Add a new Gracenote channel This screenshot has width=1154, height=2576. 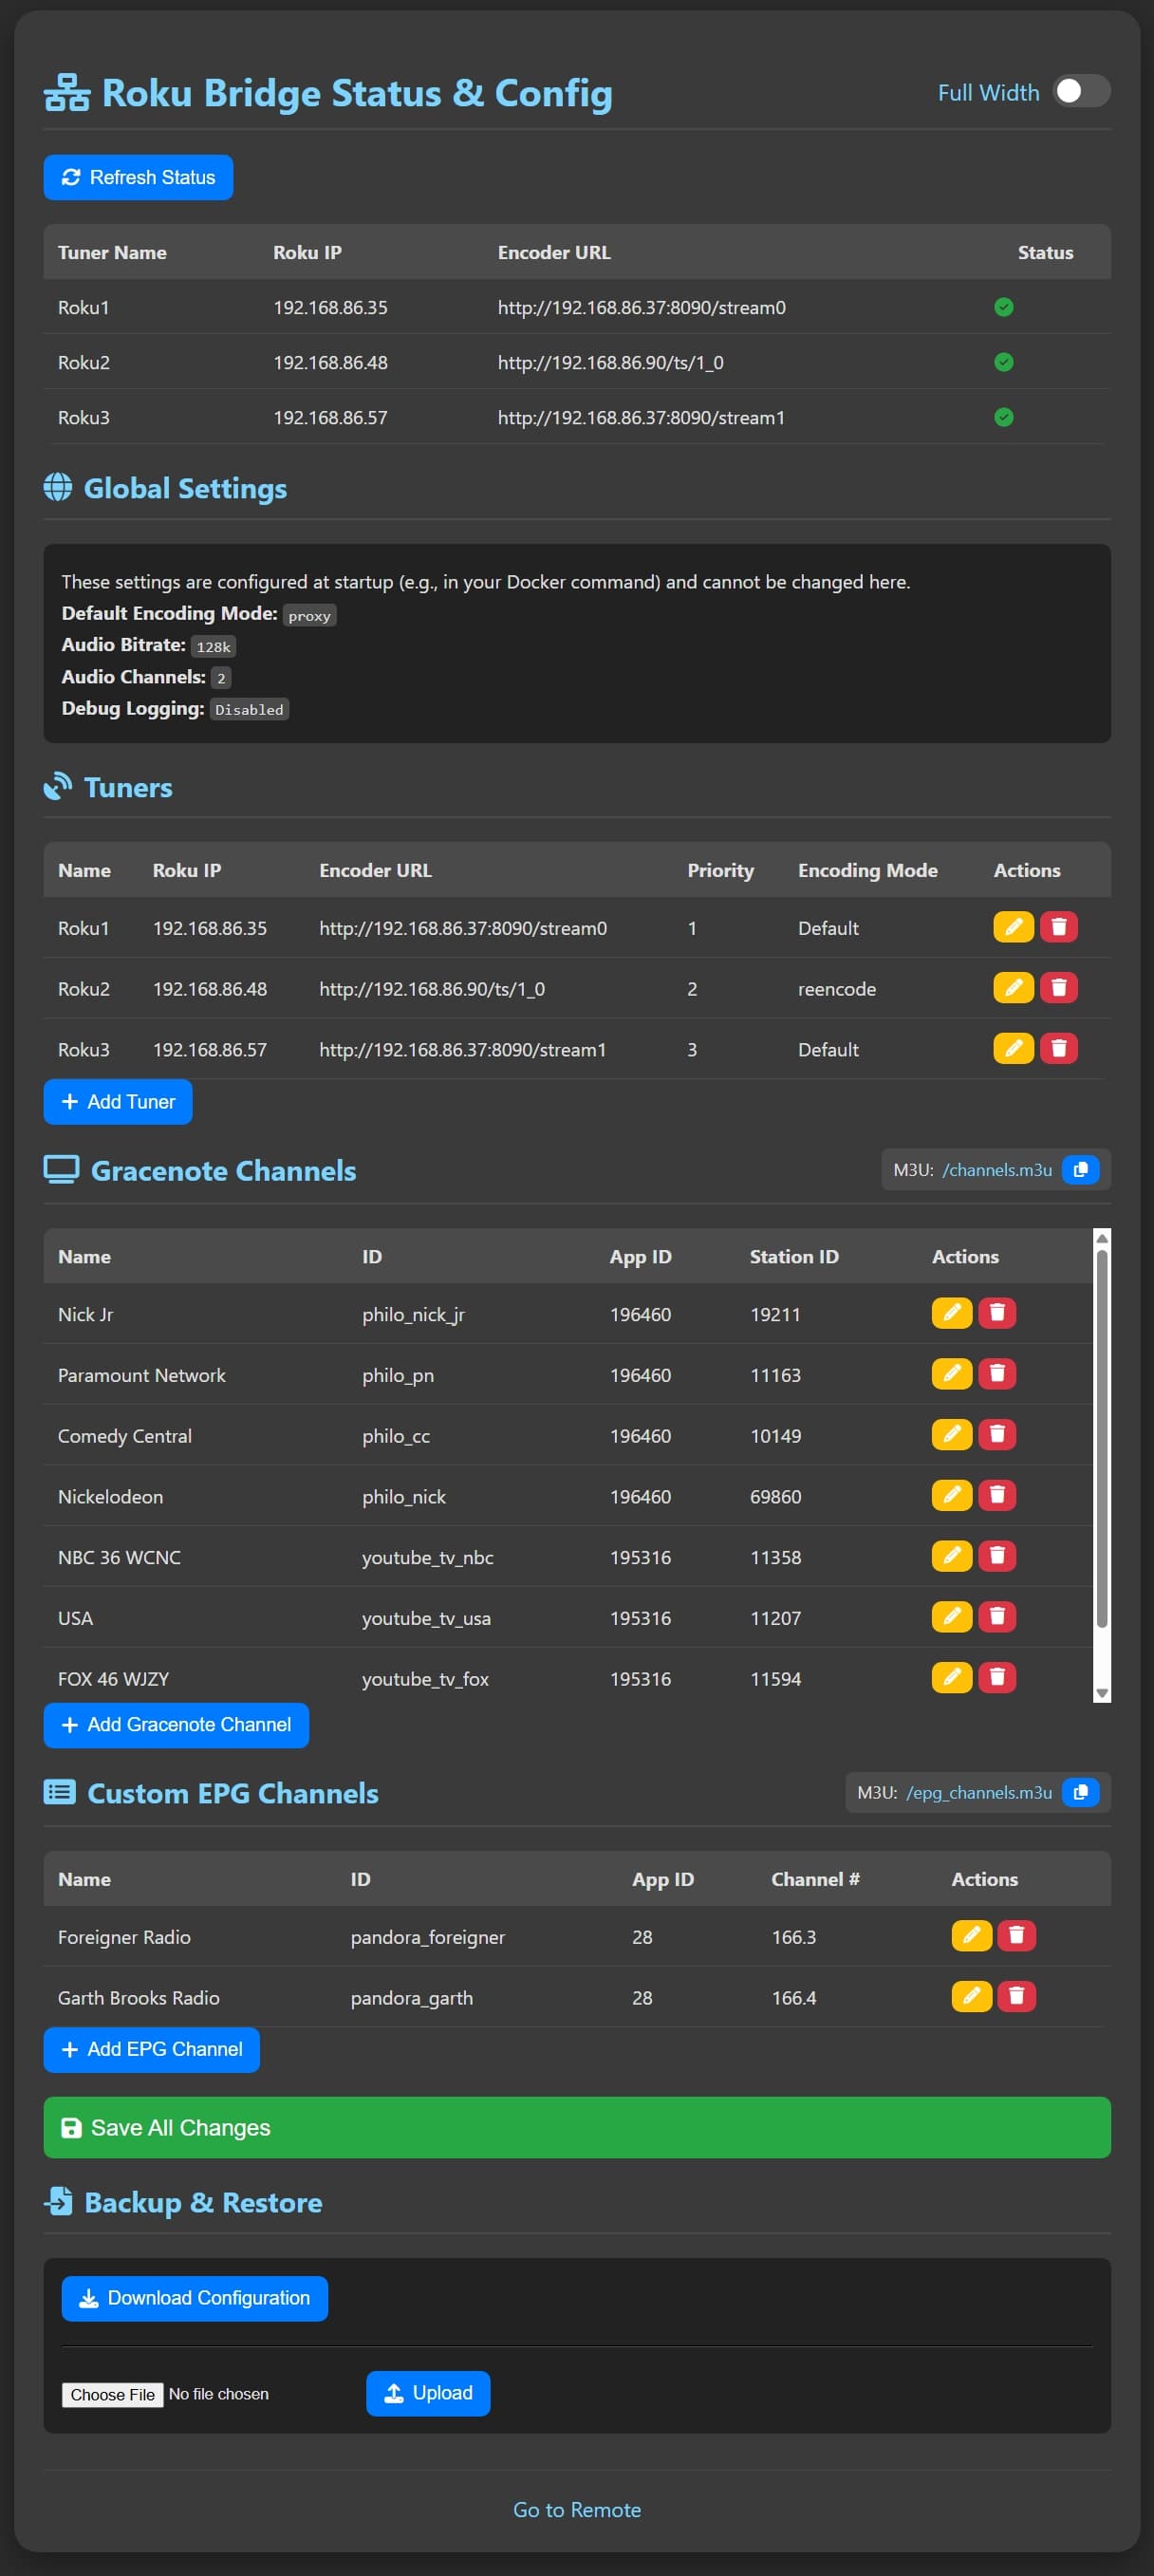176,1724
